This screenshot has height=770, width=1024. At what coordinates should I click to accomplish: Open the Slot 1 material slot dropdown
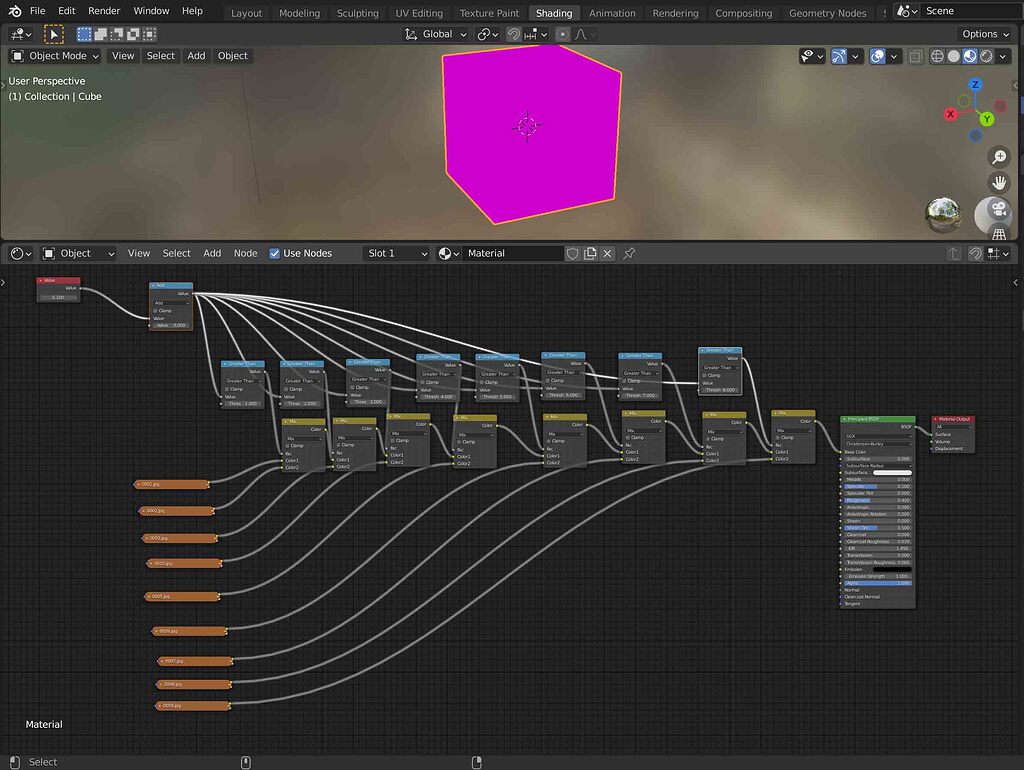pos(396,253)
